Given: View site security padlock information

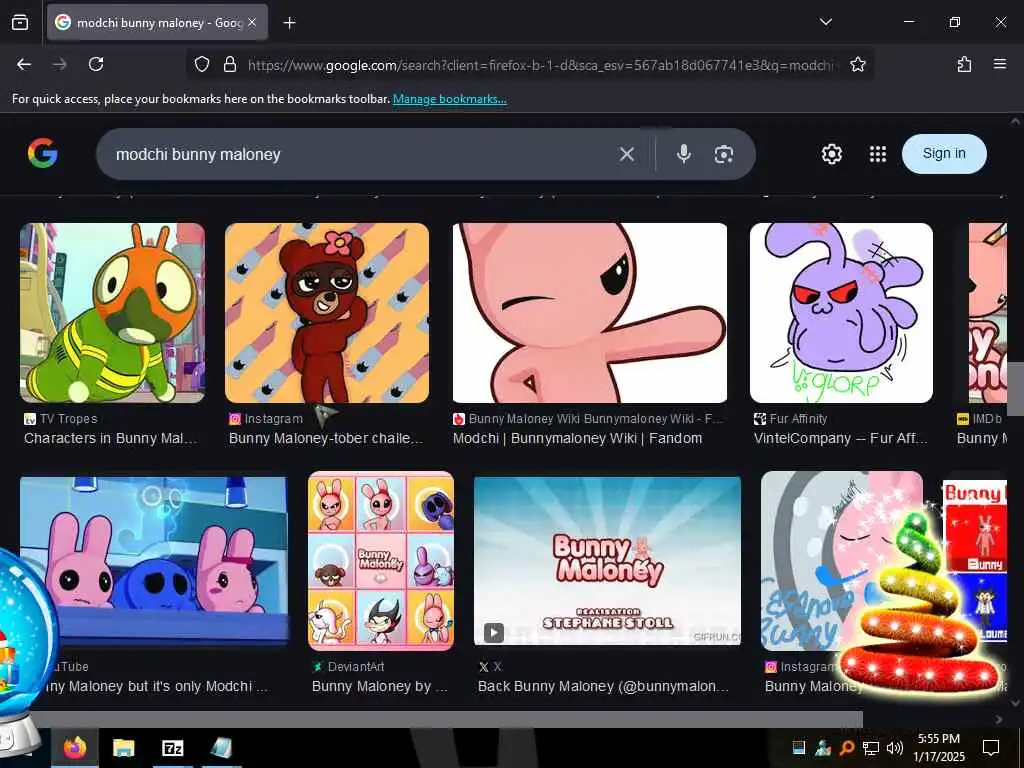Looking at the screenshot, I should (x=230, y=64).
